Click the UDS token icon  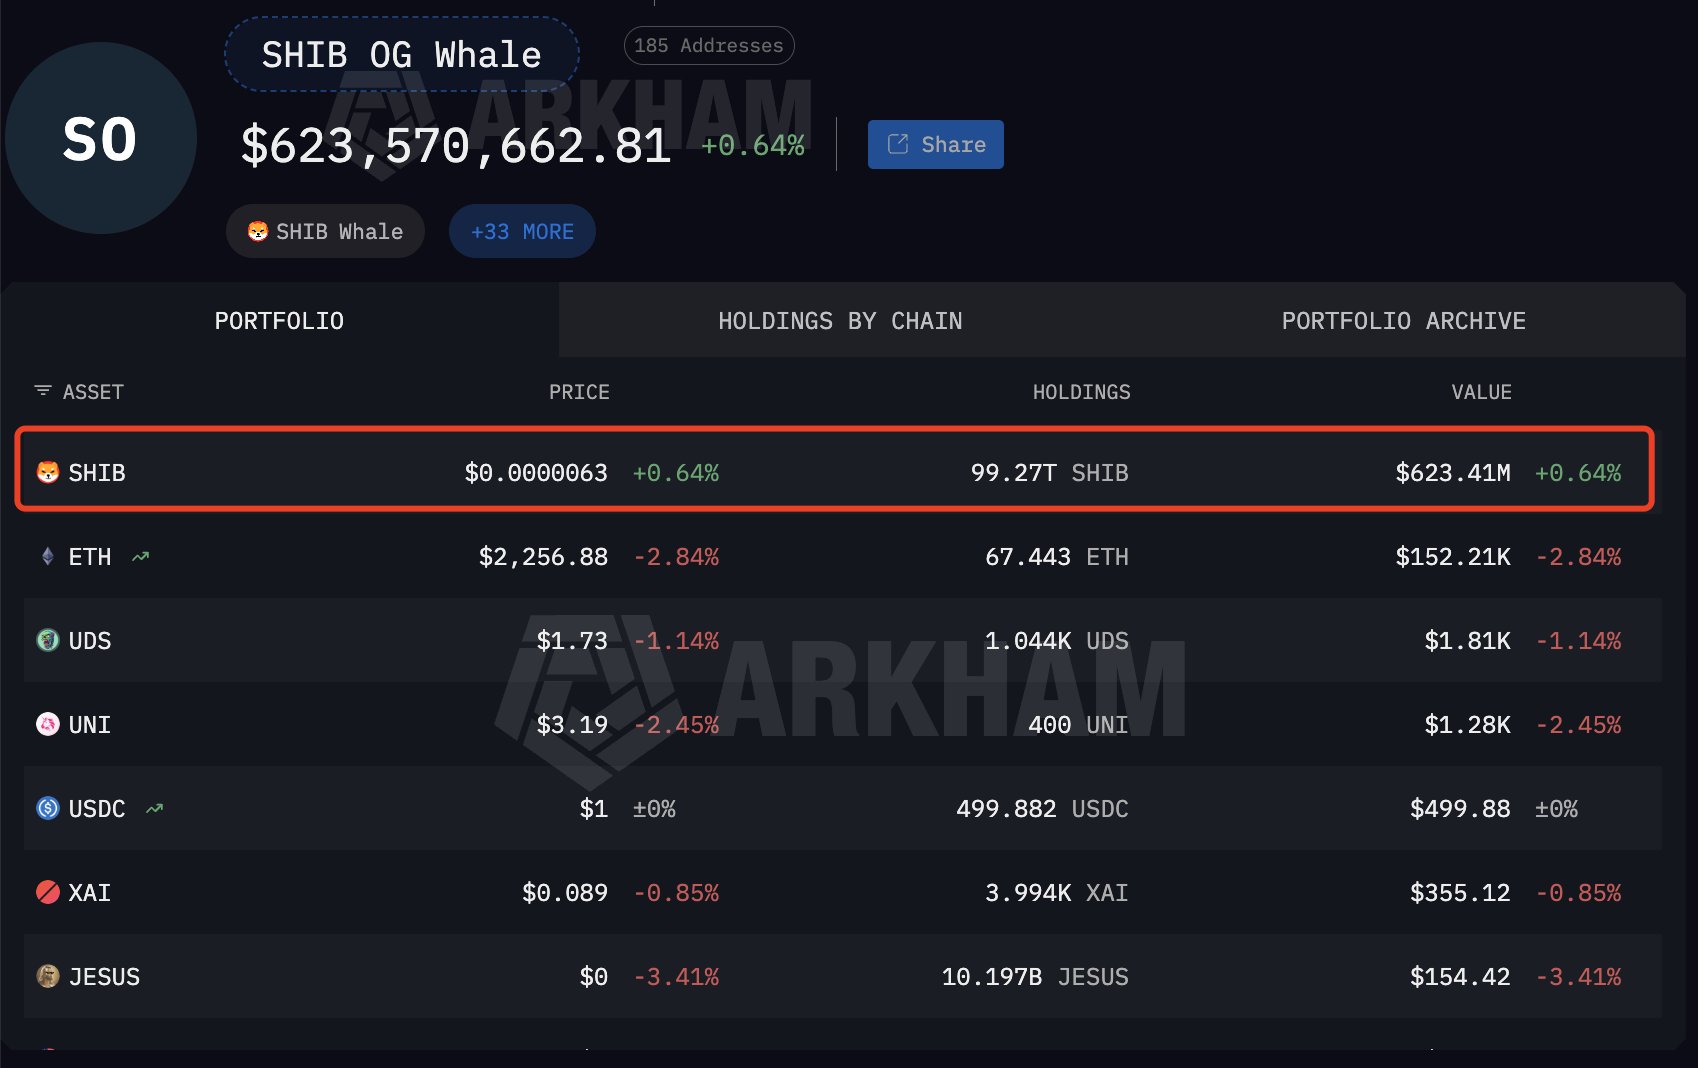[x=47, y=640]
